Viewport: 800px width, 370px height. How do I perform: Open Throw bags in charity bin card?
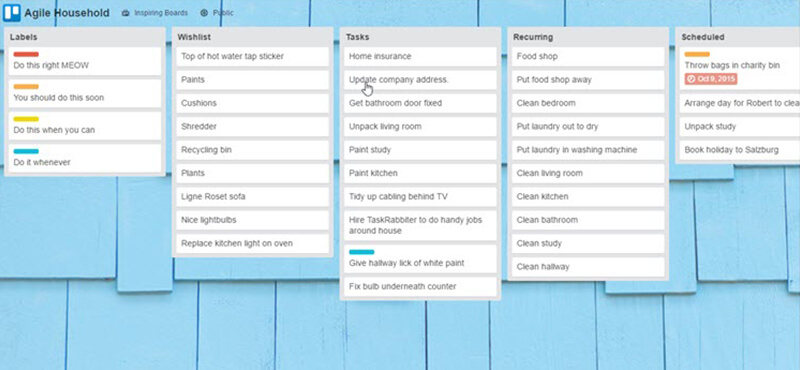pos(740,68)
